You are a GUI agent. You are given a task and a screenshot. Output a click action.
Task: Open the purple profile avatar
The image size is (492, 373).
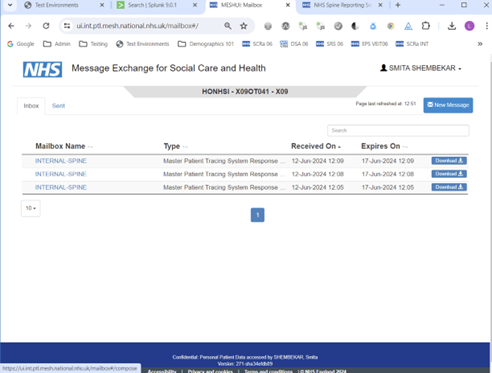point(469,26)
